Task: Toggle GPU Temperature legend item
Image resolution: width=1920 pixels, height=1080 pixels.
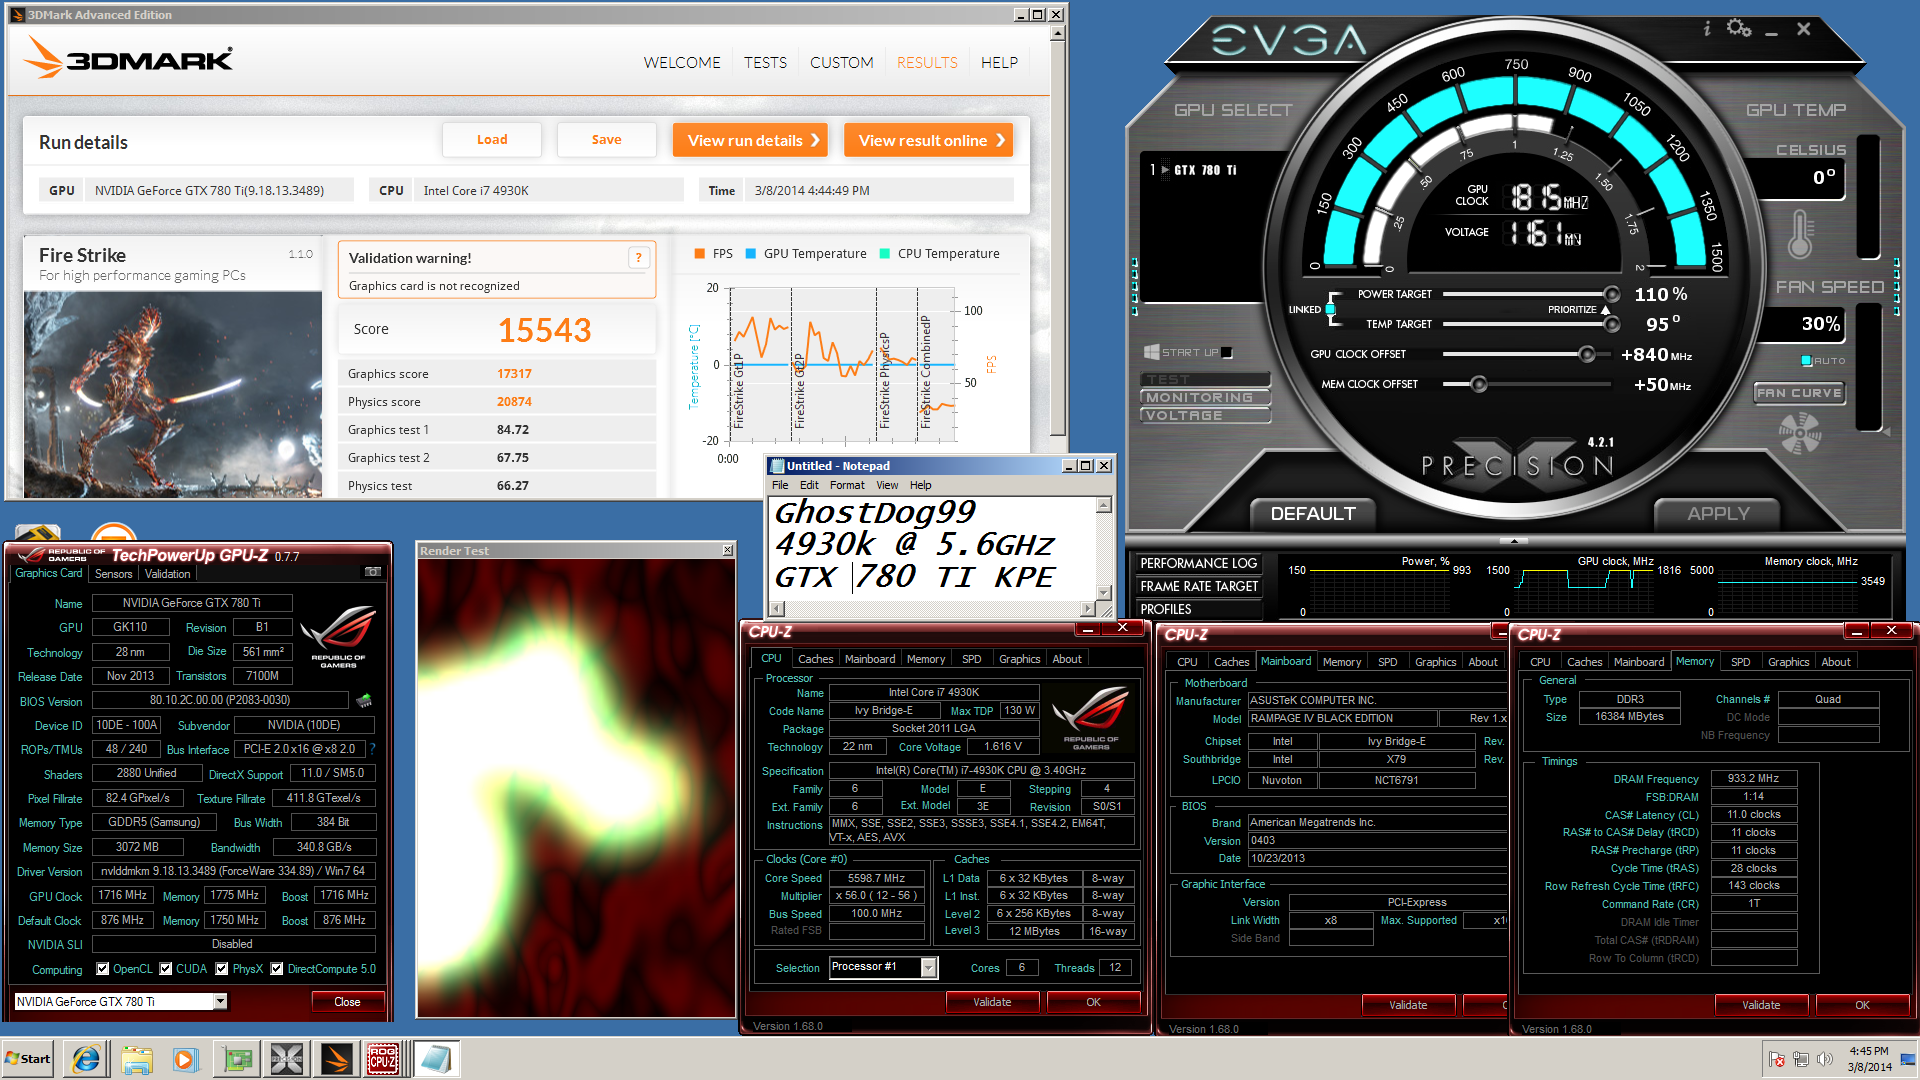Action: tap(806, 254)
